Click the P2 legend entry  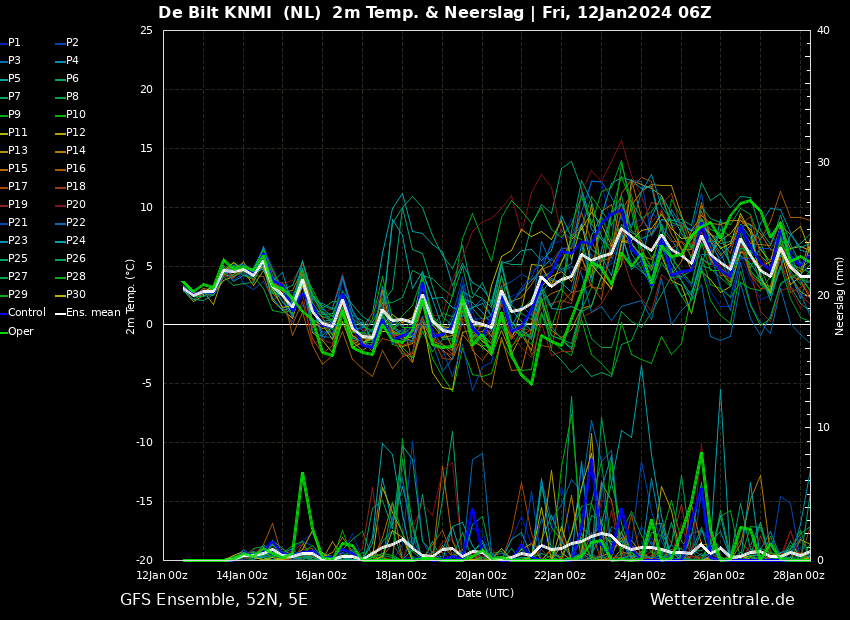click(67, 42)
